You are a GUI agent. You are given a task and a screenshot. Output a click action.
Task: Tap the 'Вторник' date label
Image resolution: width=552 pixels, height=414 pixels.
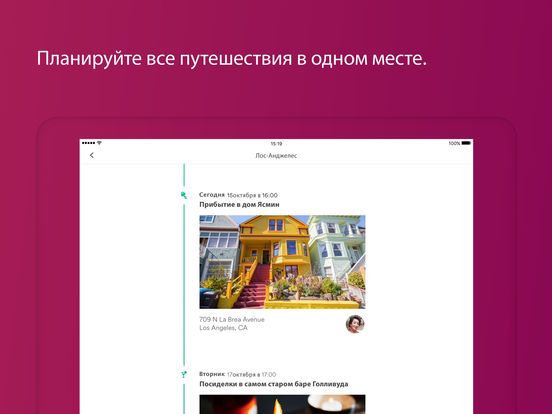click(212, 374)
